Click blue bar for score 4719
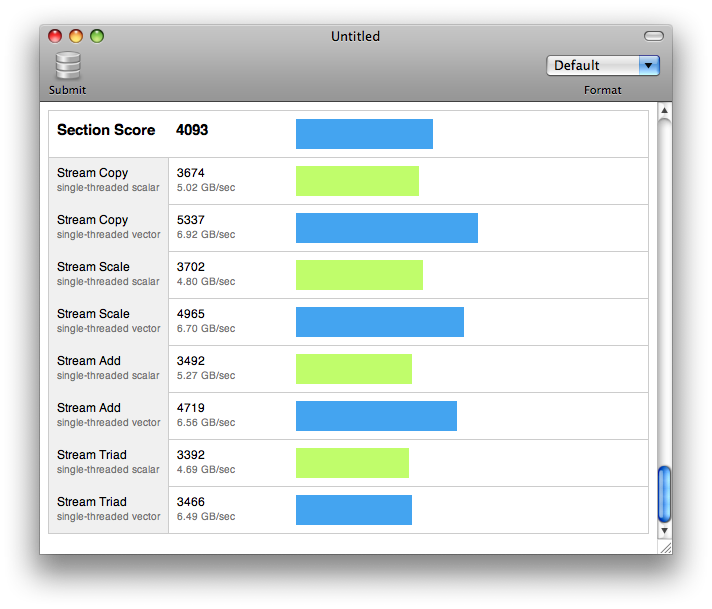This screenshot has width=712, height=609. point(376,416)
